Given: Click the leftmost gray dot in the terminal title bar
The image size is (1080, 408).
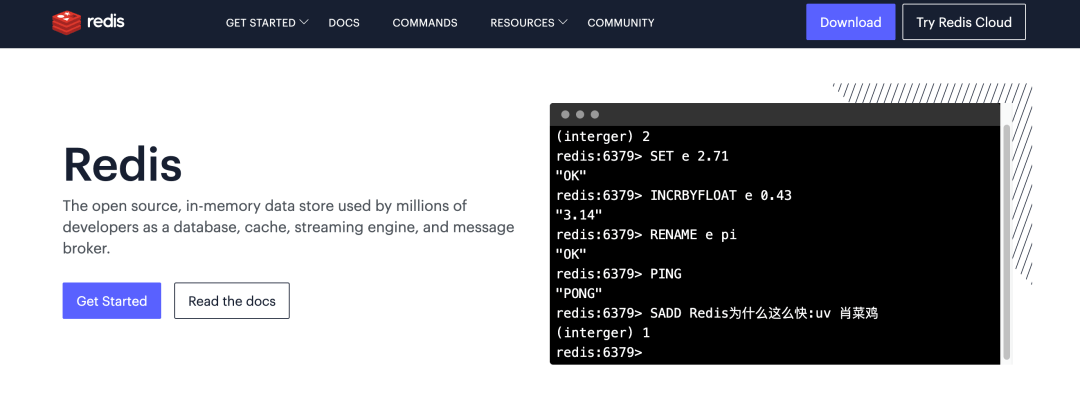Looking at the screenshot, I should coord(565,115).
